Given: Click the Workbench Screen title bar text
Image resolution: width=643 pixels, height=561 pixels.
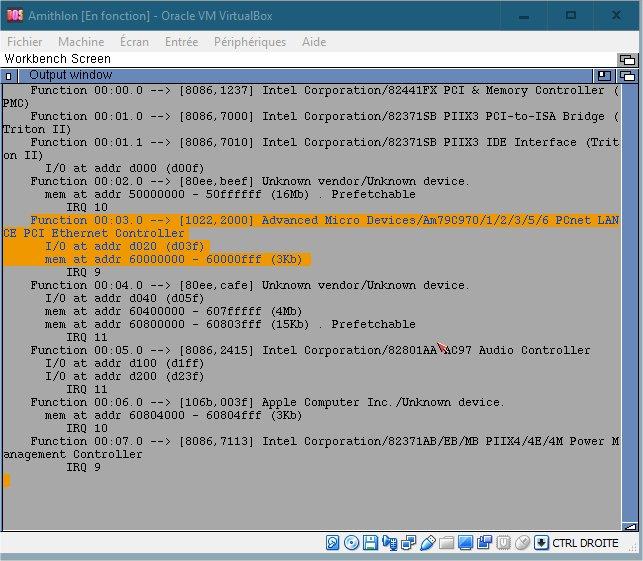Looking at the screenshot, I should click(x=57, y=59).
